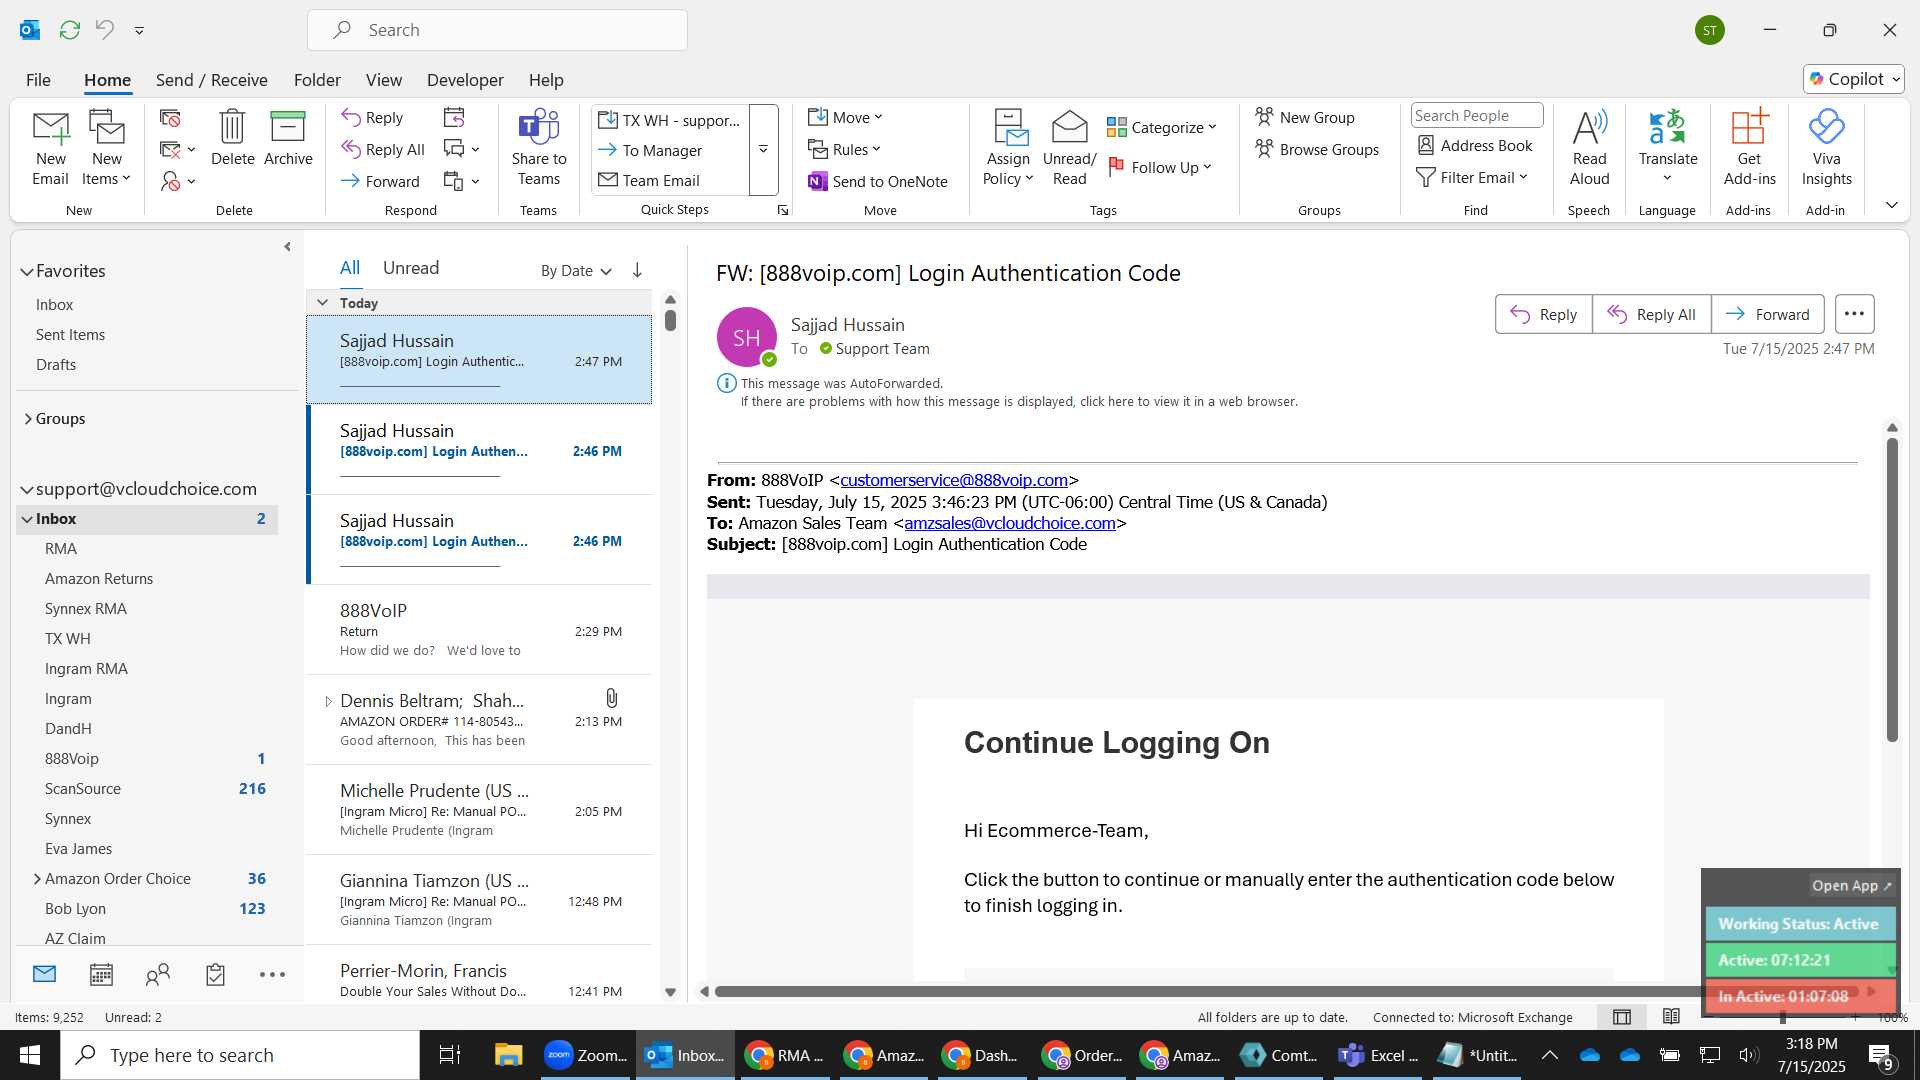
Task: Open the File menu
Action: pyautogui.click(x=38, y=80)
